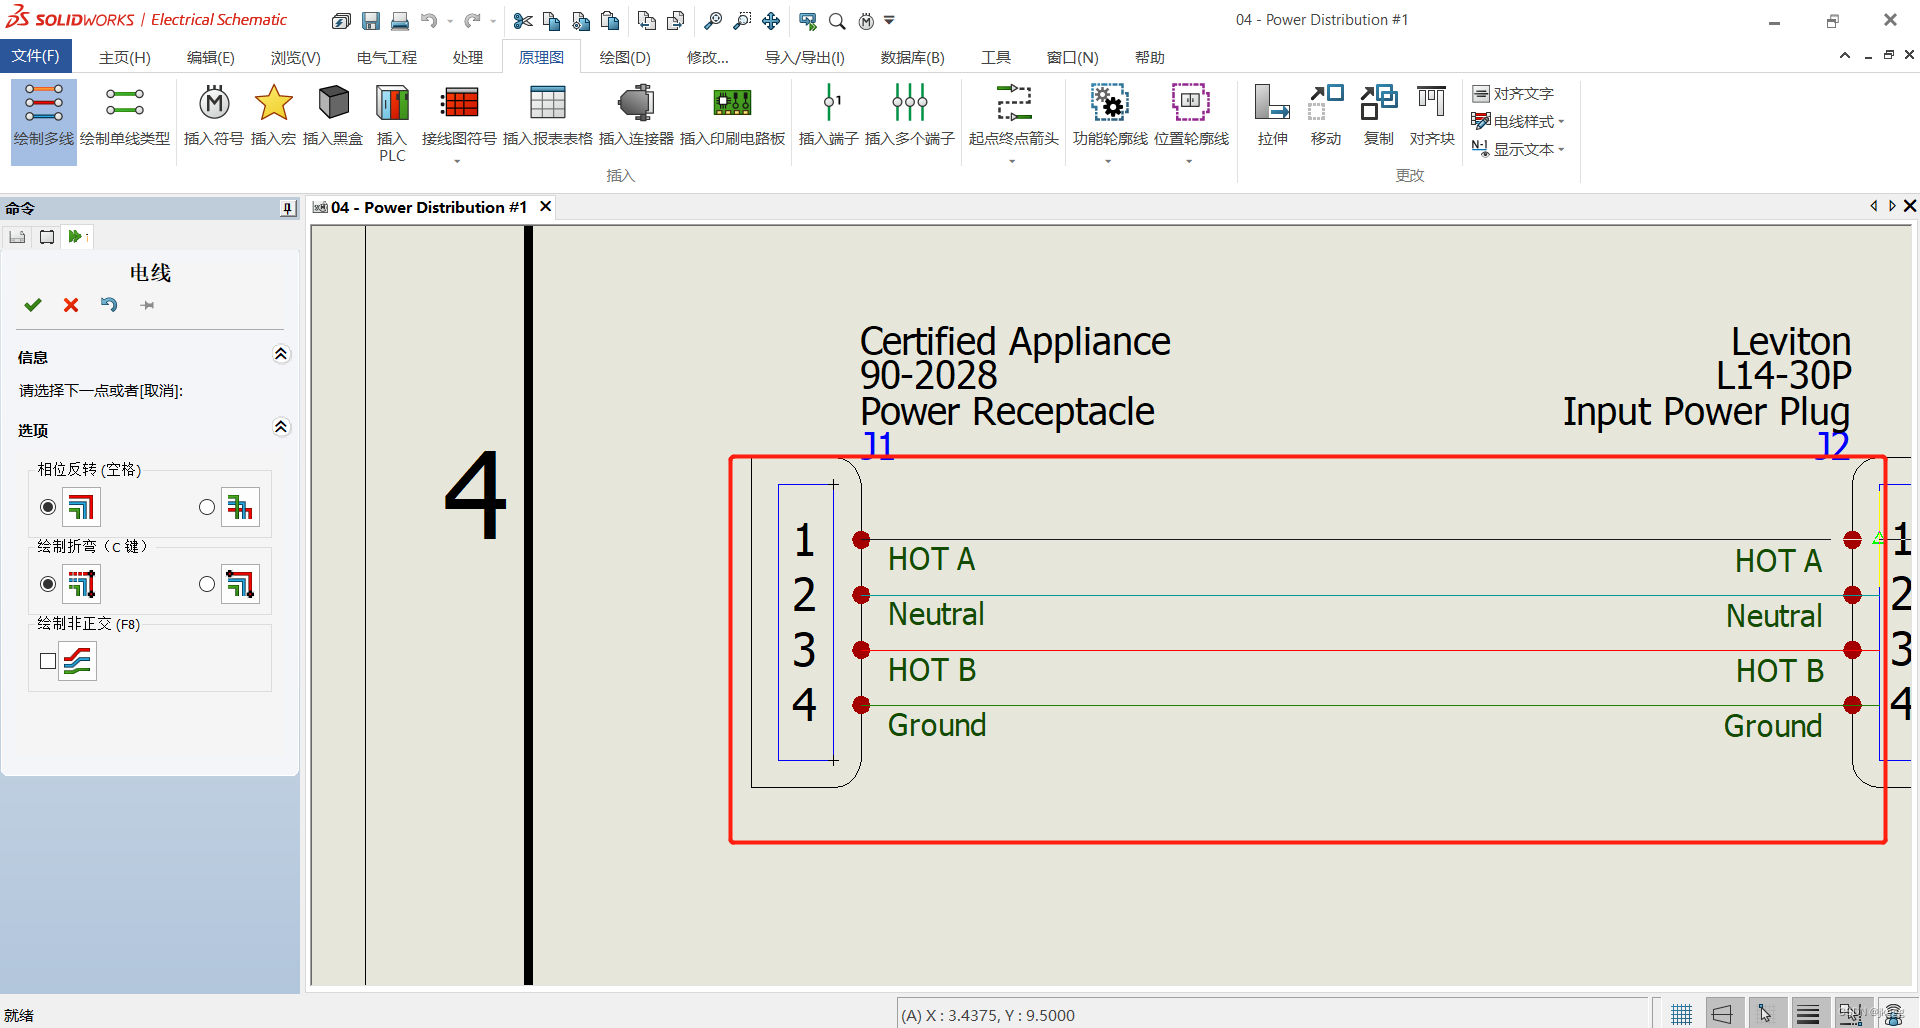The image size is (1920, 1028).
Task: Click the 04 - Power Distribution #1 document tab
Action: pyautogui.click(x=429, y=207)
